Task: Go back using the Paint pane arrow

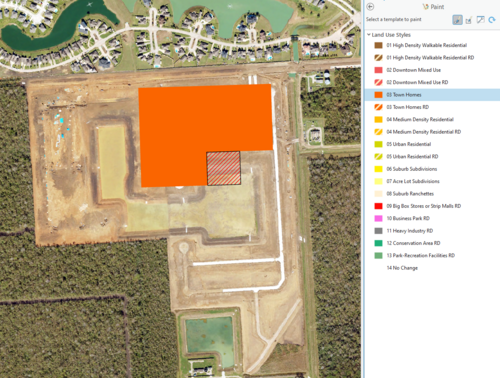Action: coord(370,6)
